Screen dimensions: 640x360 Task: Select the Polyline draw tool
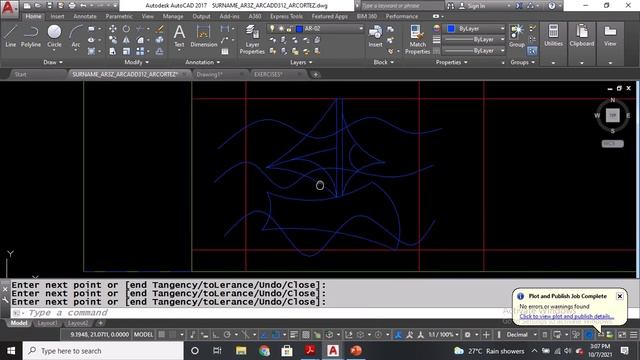tap(31, 36)
